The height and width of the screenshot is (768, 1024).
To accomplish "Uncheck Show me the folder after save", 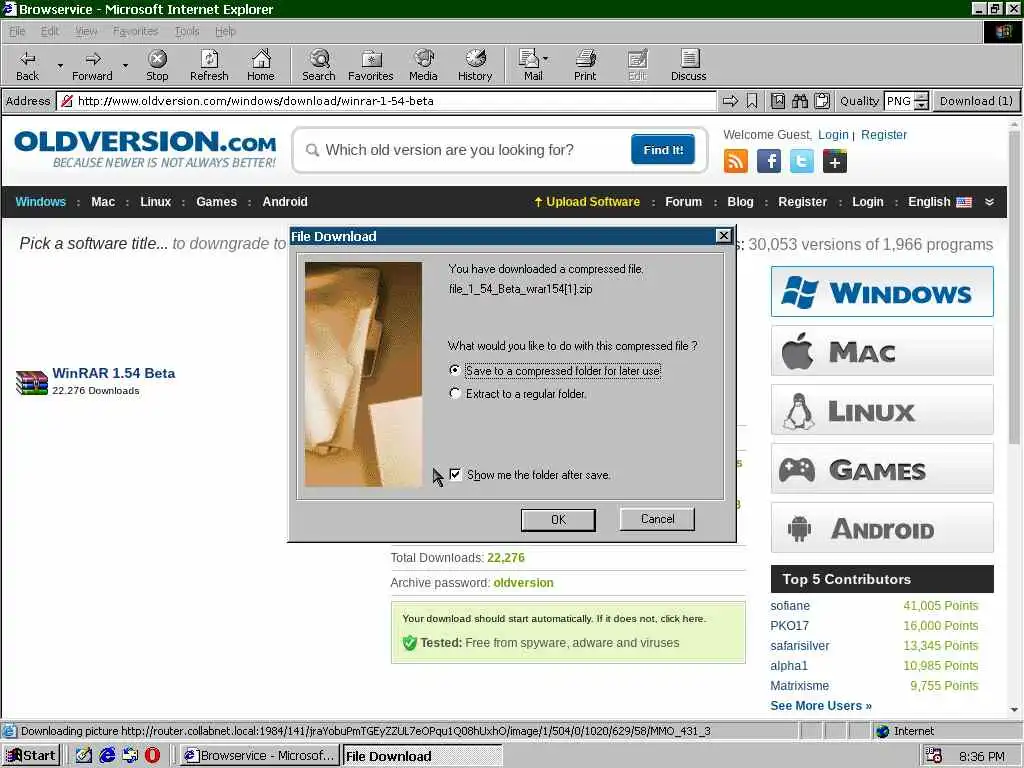I will (x=455, y=474).
